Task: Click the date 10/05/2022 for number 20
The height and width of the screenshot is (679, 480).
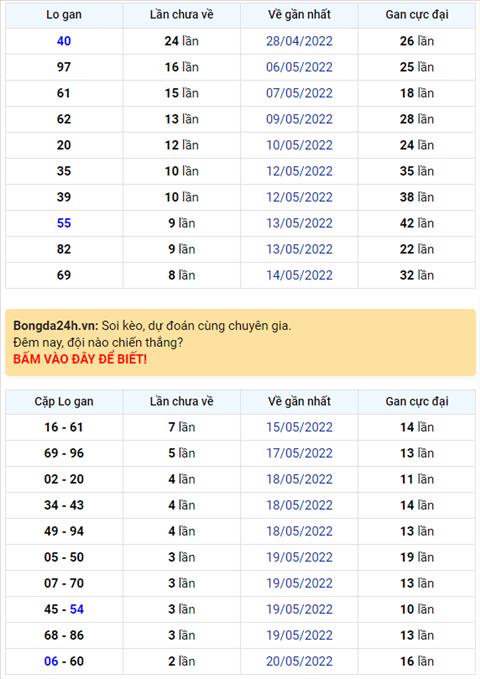Action: tap(299, 145)
